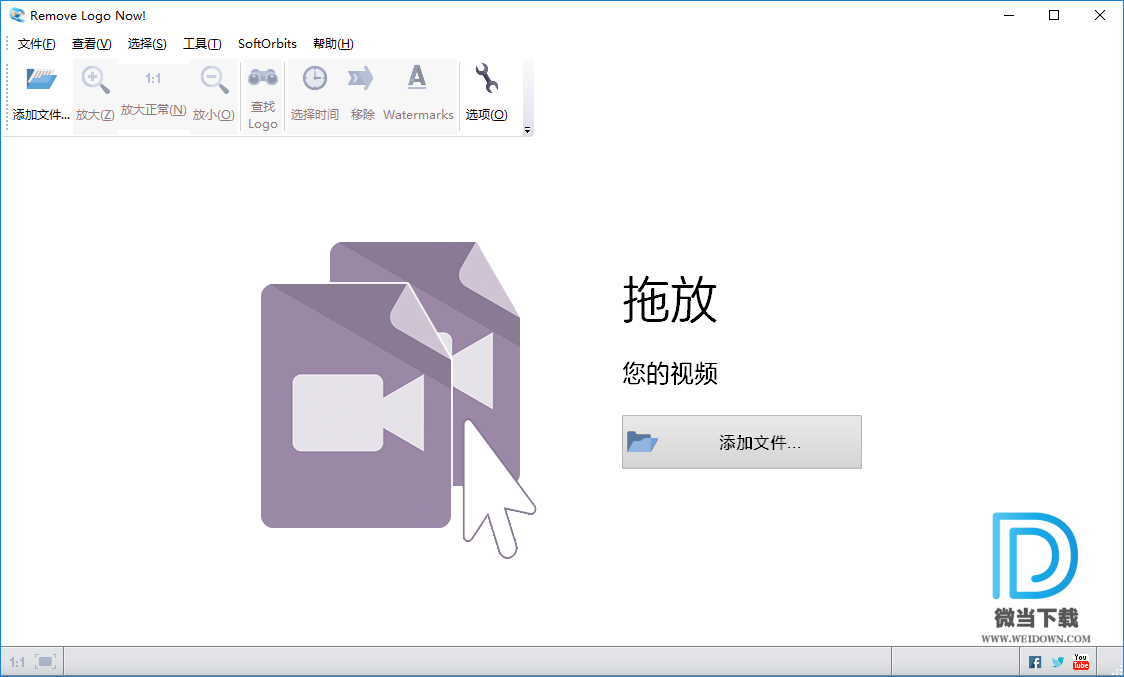Open the 帮助(H) menu
Screen dimensions: 1124x677
(x=333, y=44)
